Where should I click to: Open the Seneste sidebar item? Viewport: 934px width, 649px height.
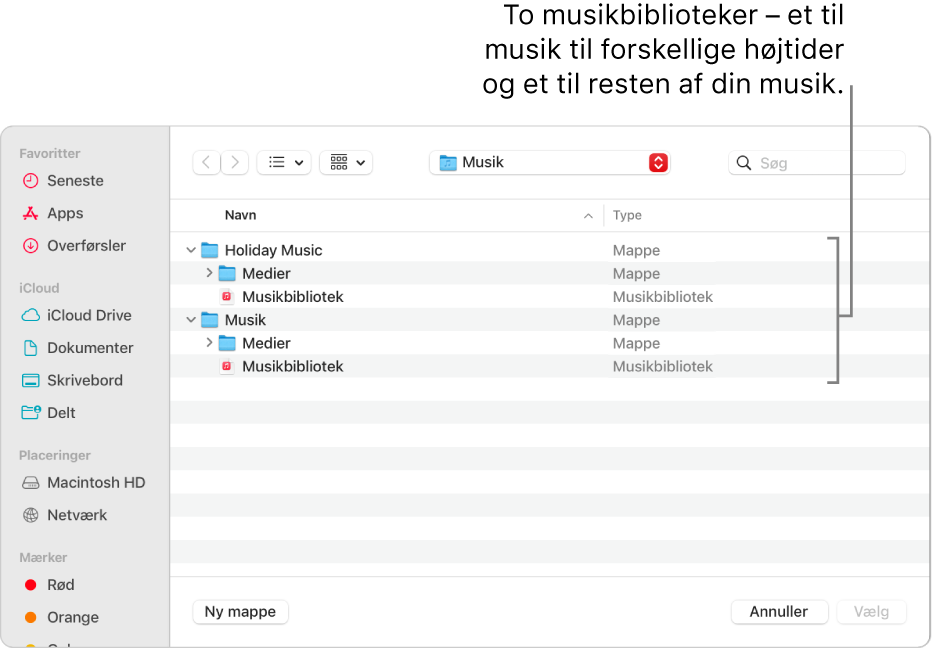coord(76,180)
